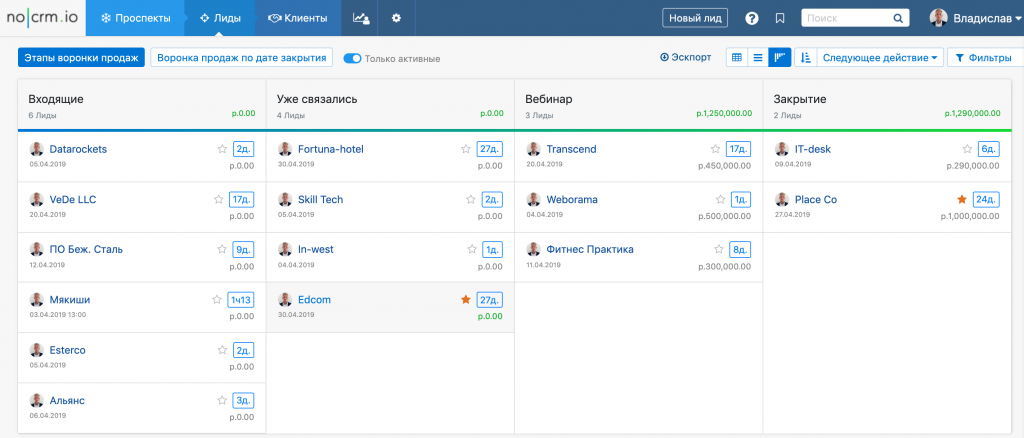Star the Fortuna-hotel lead
Image resolution: width=1024 pixels, height=438 pixels.
point(466,149)
